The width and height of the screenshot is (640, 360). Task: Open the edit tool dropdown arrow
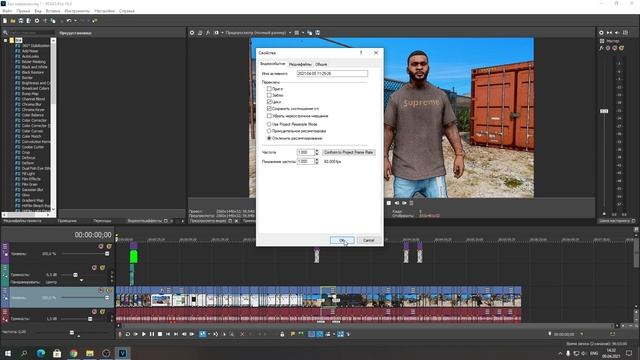point(209,334)
